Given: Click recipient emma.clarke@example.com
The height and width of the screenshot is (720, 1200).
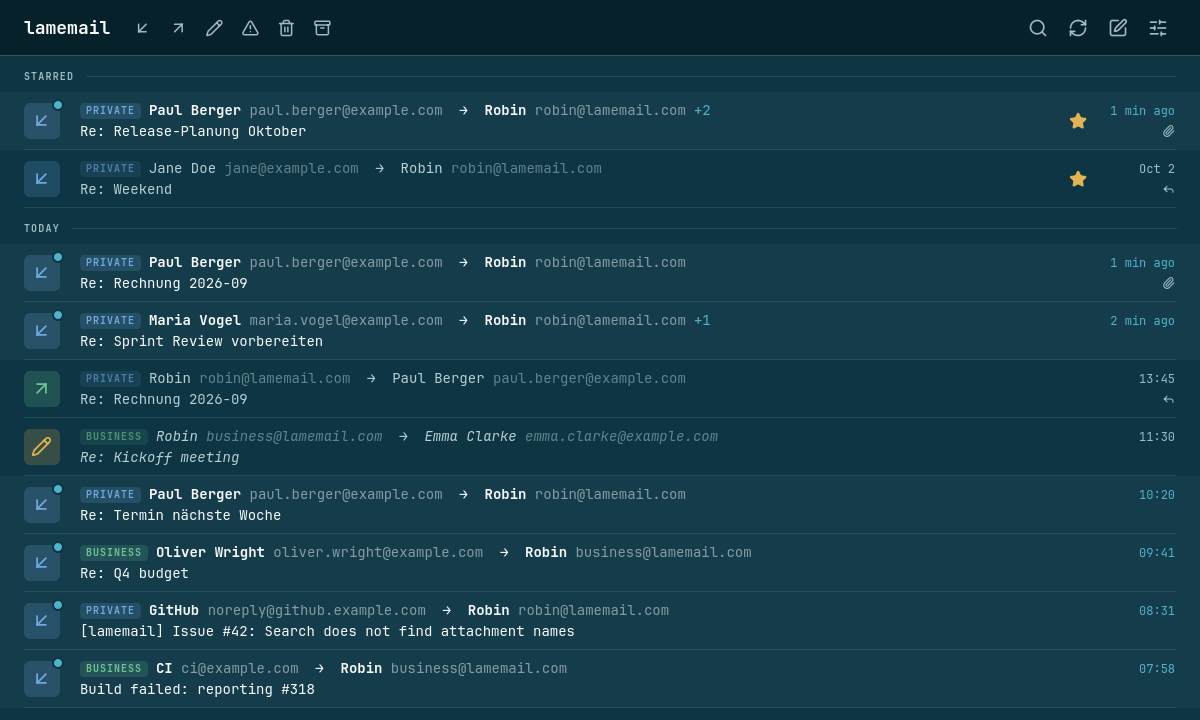Looking at the screenshot, I should click(621, 437).
